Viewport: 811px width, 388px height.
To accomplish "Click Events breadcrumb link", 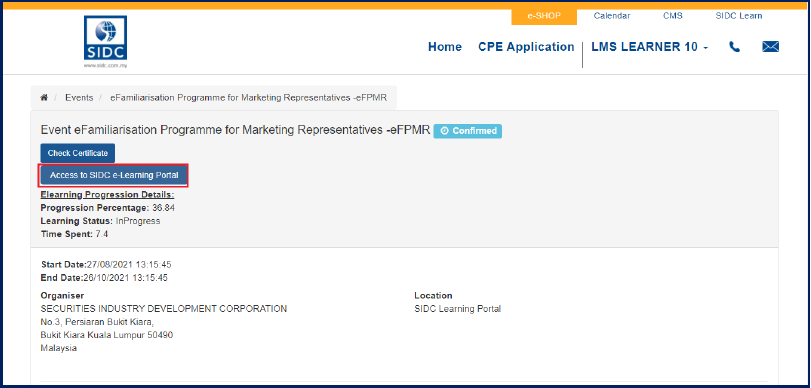I will pyautogui.click(x=79, y=98).
